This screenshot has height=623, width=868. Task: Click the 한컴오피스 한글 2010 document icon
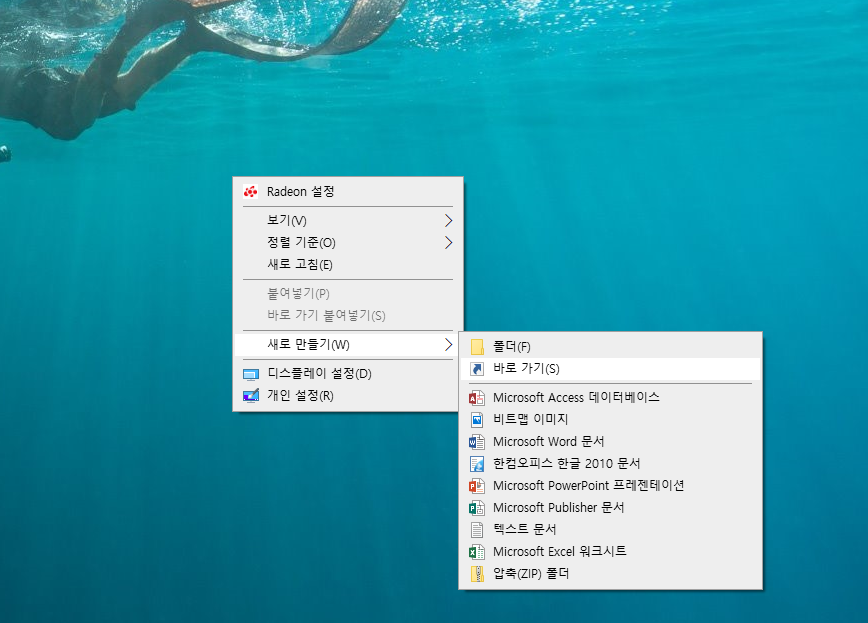(x=477, y=464)
